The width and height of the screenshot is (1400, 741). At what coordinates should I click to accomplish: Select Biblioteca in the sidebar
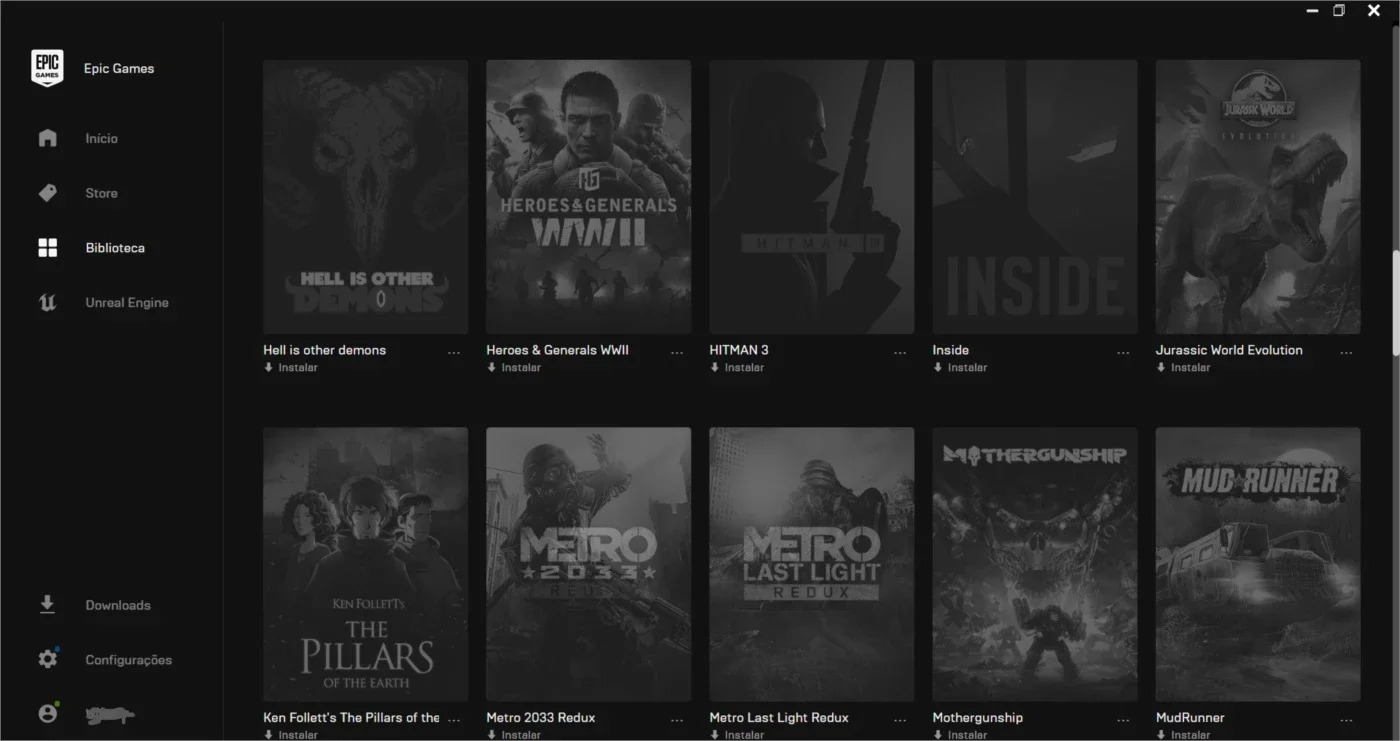coord(115,248)
